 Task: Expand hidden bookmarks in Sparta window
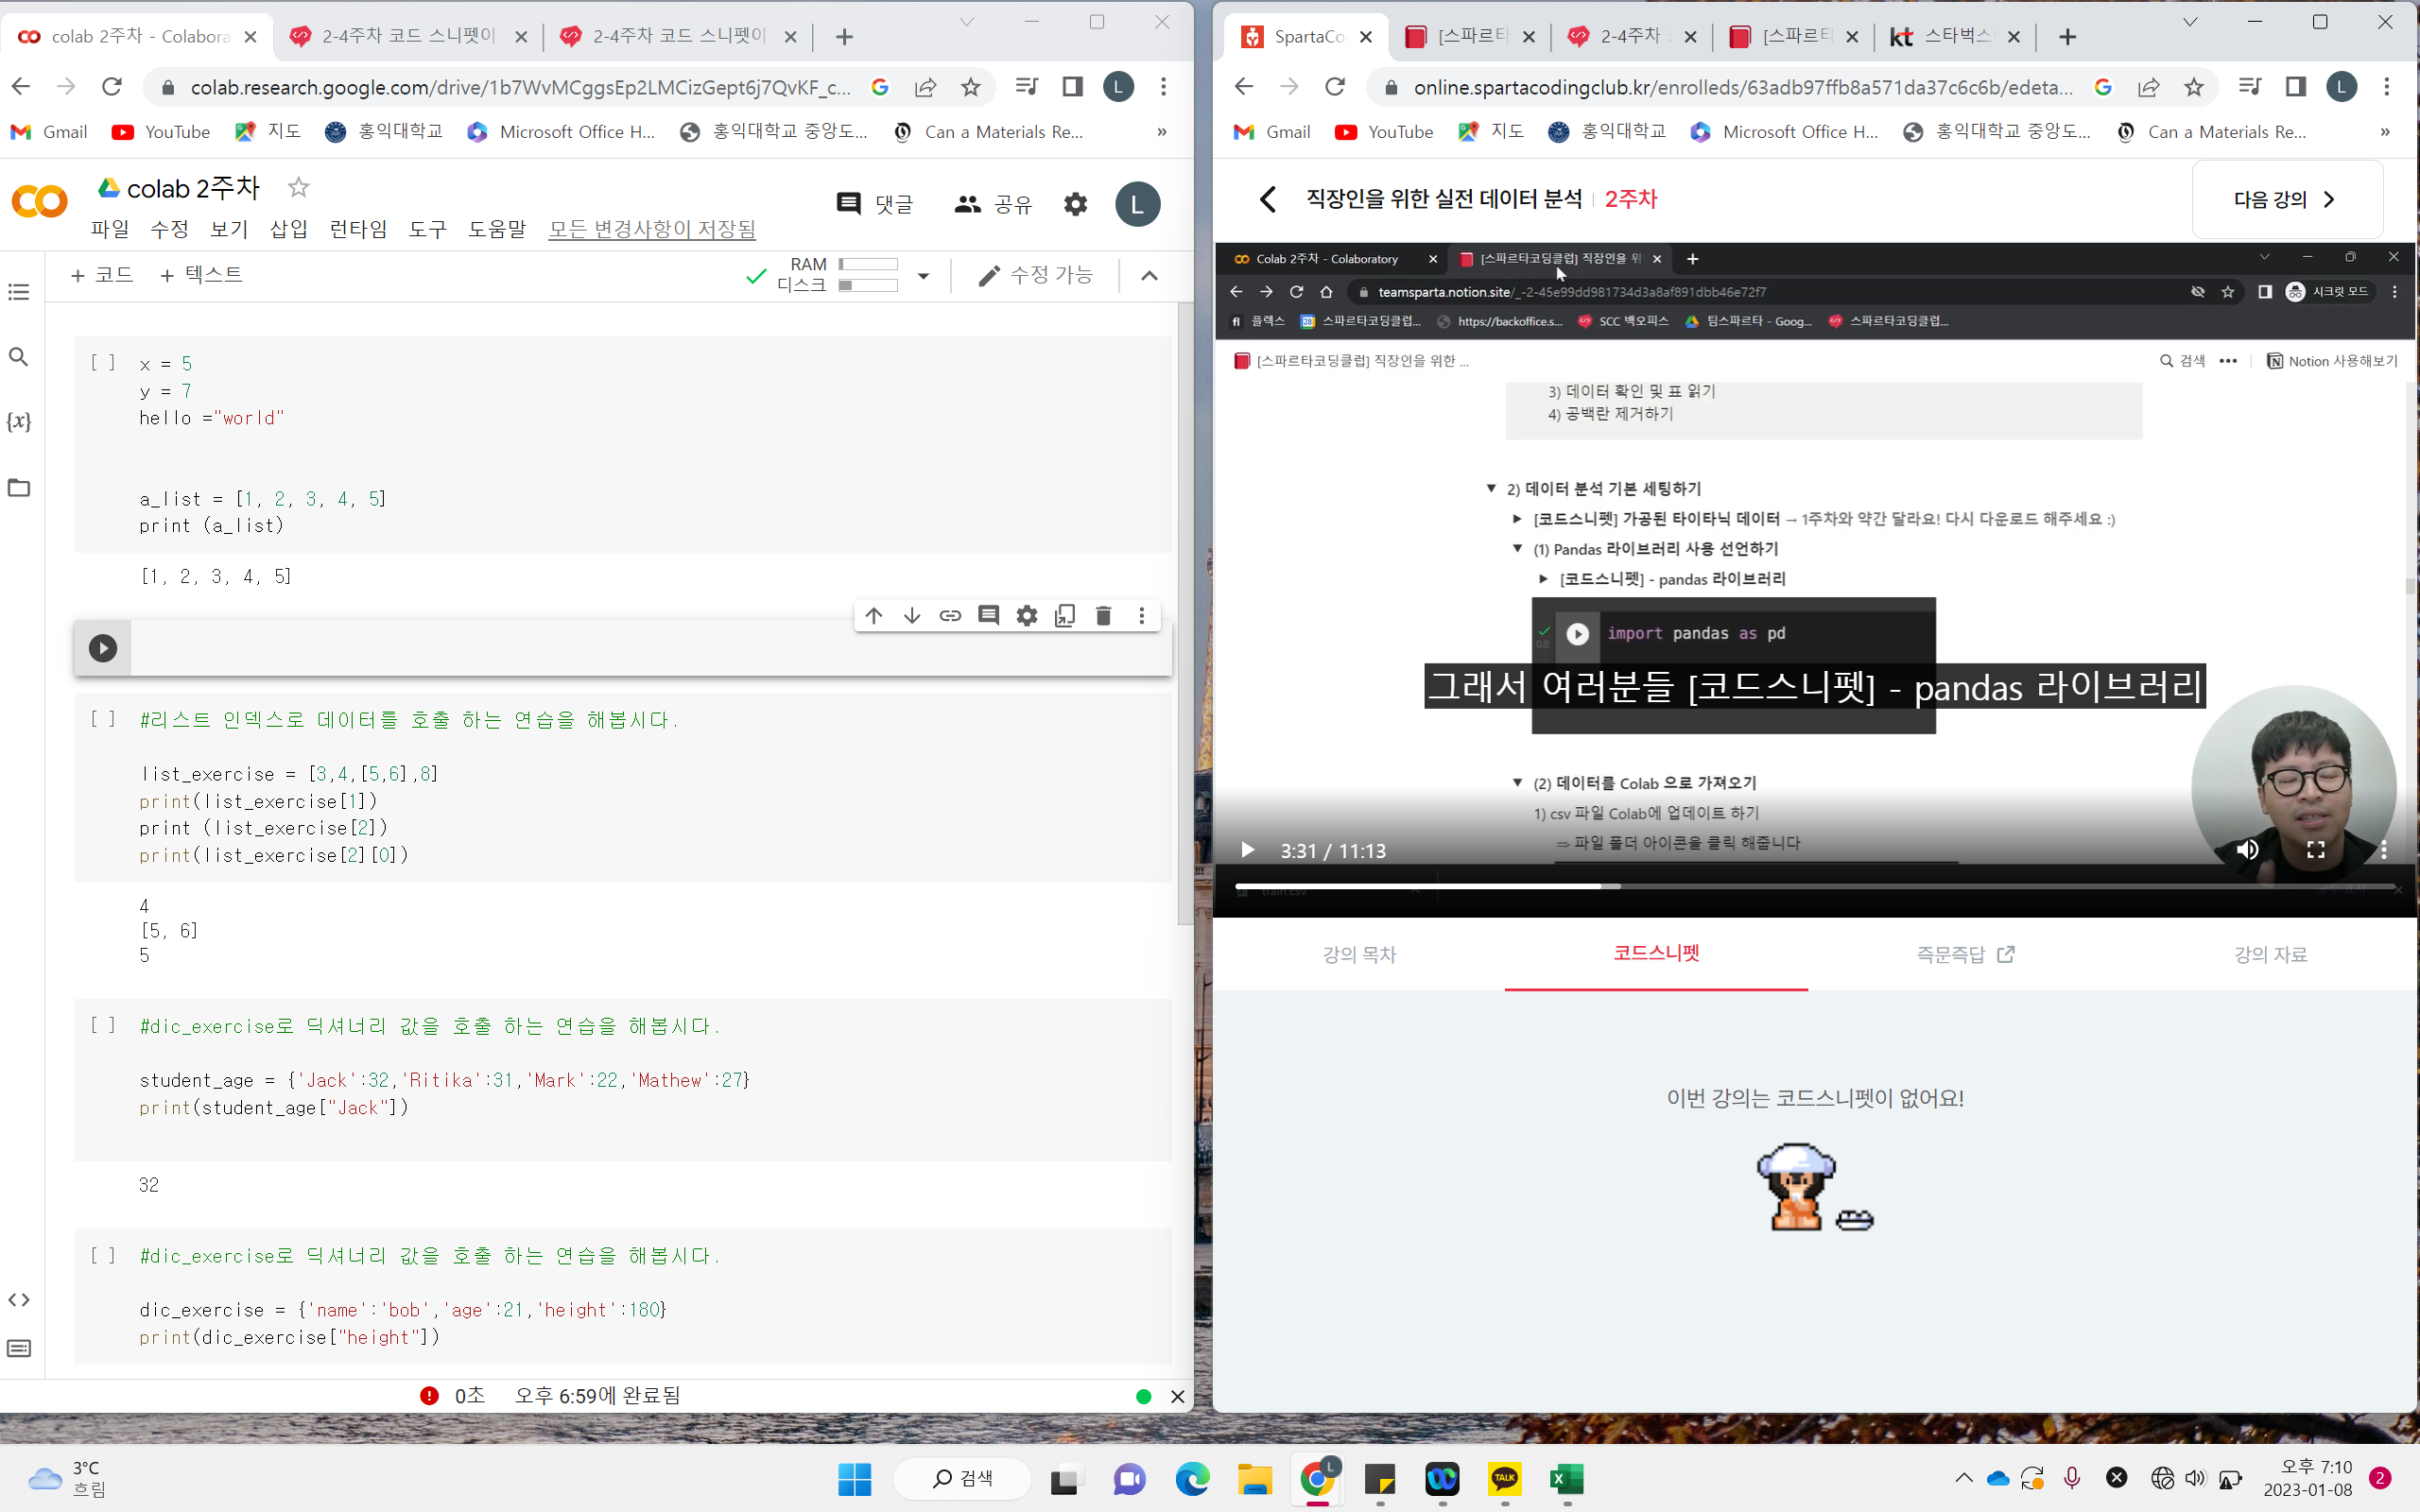2385,132
